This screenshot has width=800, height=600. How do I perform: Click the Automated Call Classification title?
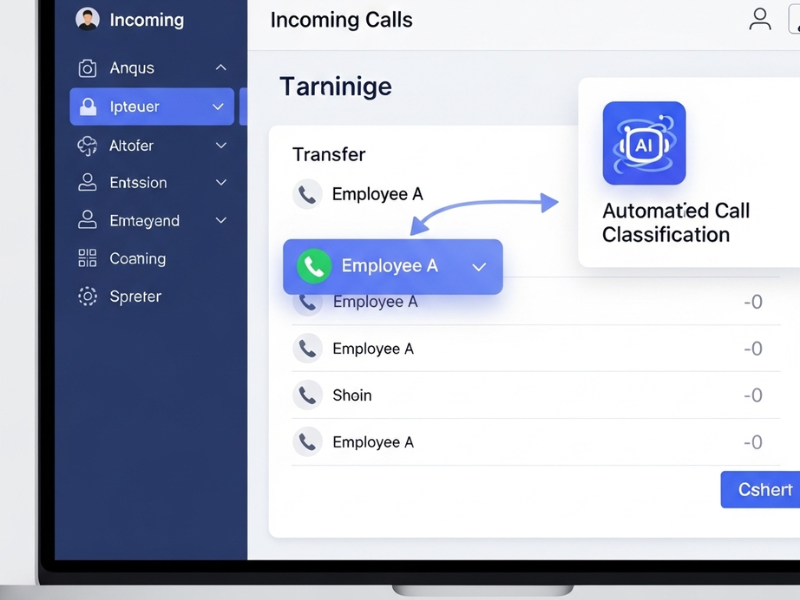click(x=676, y=222)
